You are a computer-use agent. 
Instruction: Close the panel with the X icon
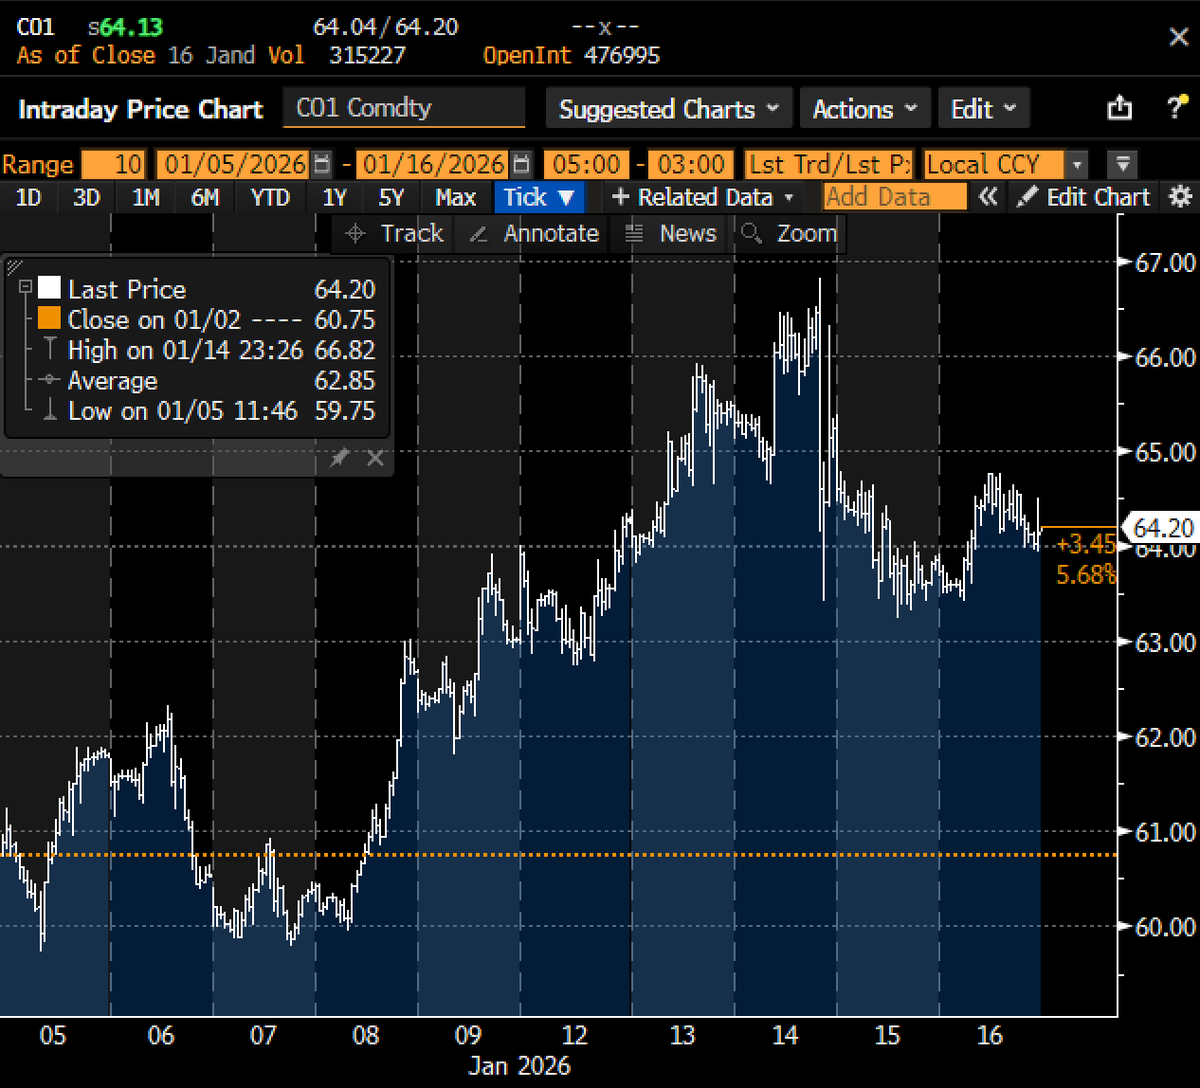[x=1178, y=37]
